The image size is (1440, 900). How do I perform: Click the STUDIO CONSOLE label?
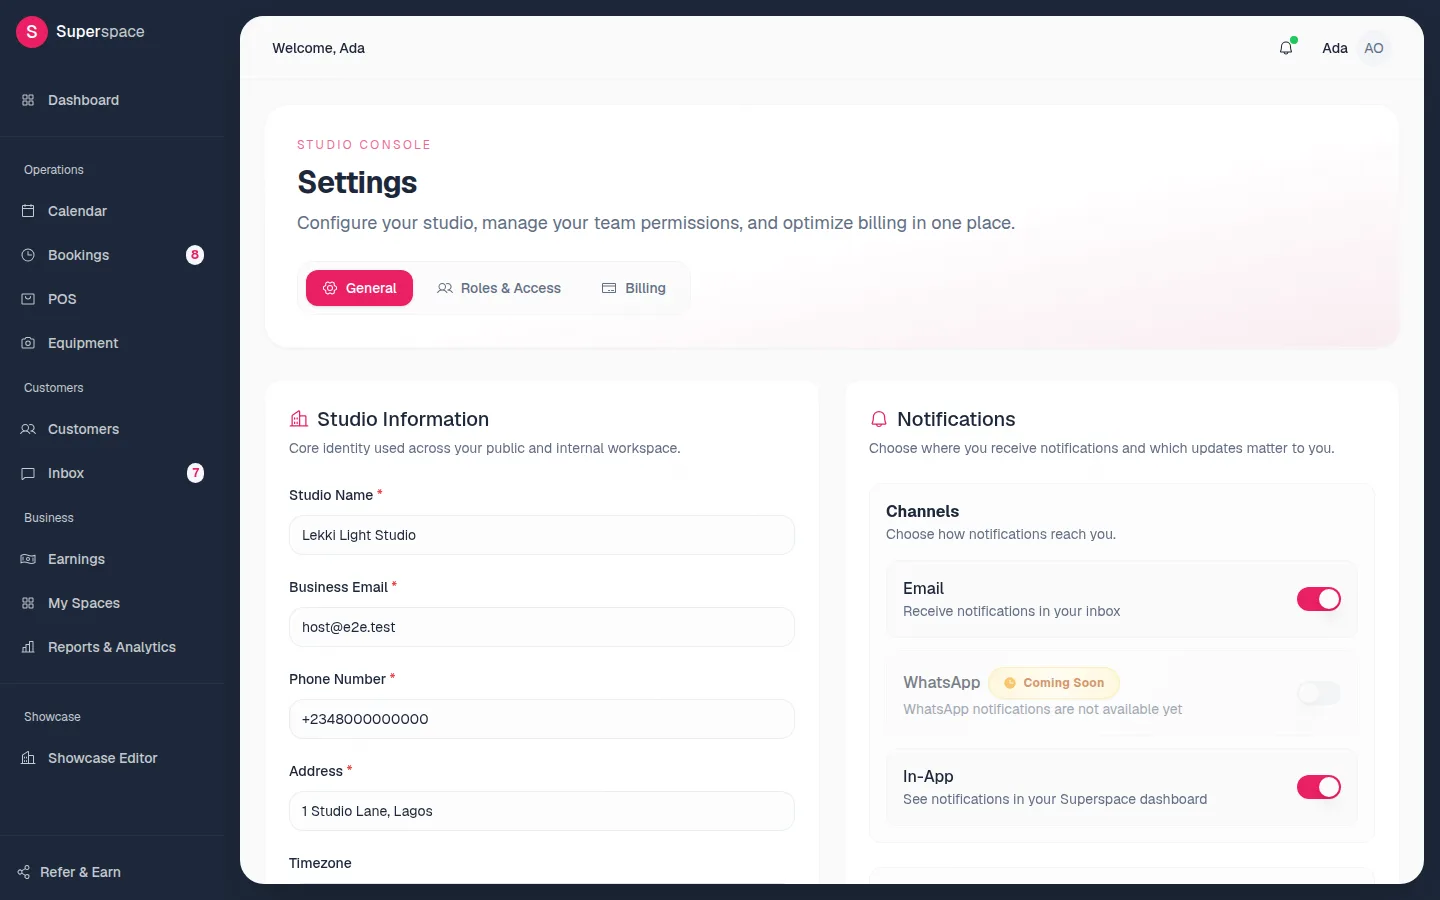click(x=364, y=145)
